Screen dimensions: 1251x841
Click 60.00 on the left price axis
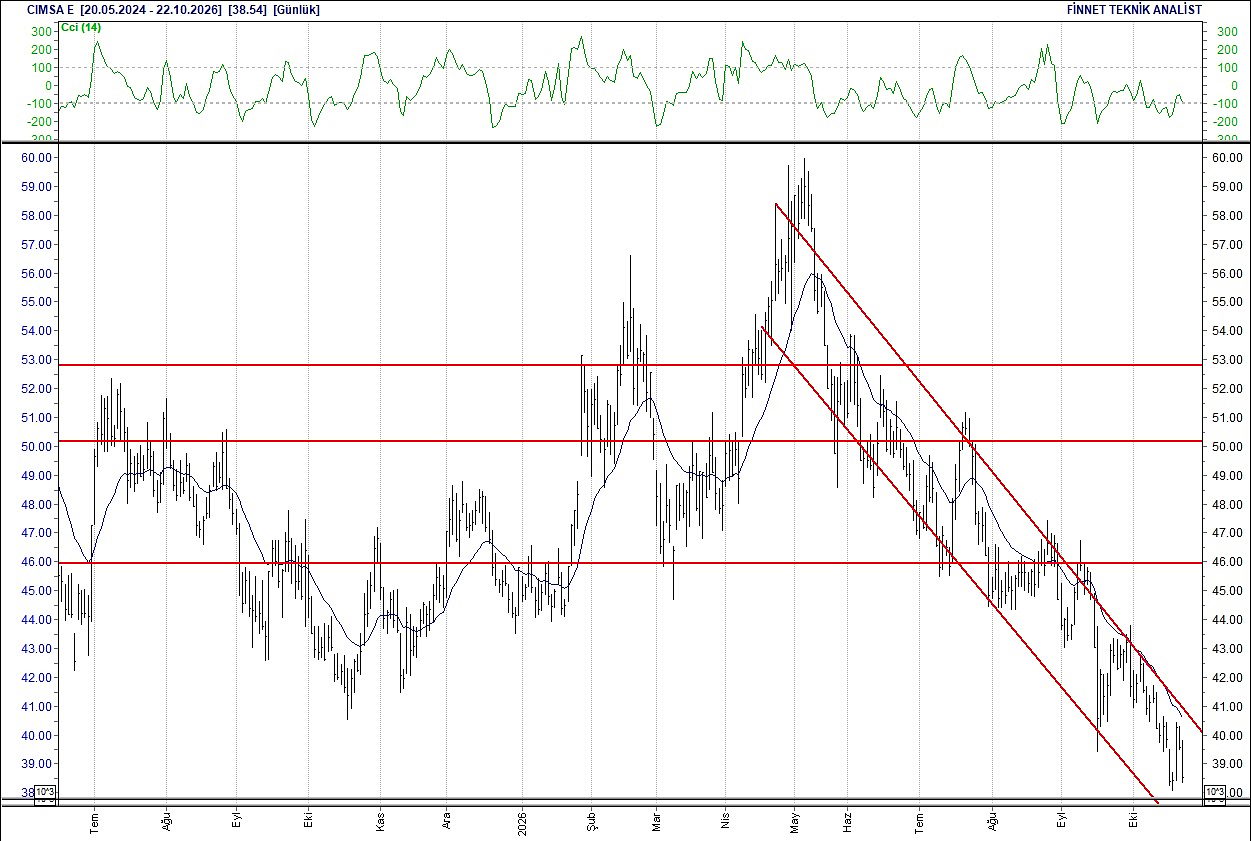(35, 157)
